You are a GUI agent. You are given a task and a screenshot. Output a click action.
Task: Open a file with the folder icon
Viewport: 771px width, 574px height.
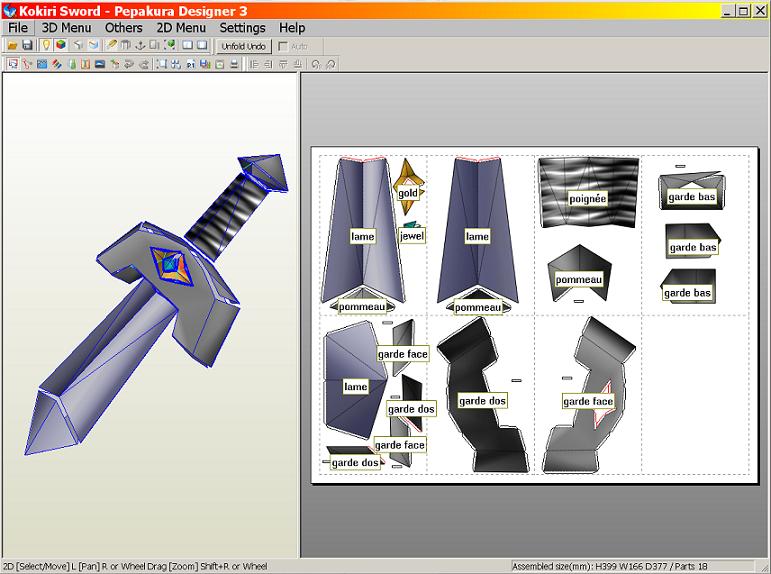tap(12, 46)
